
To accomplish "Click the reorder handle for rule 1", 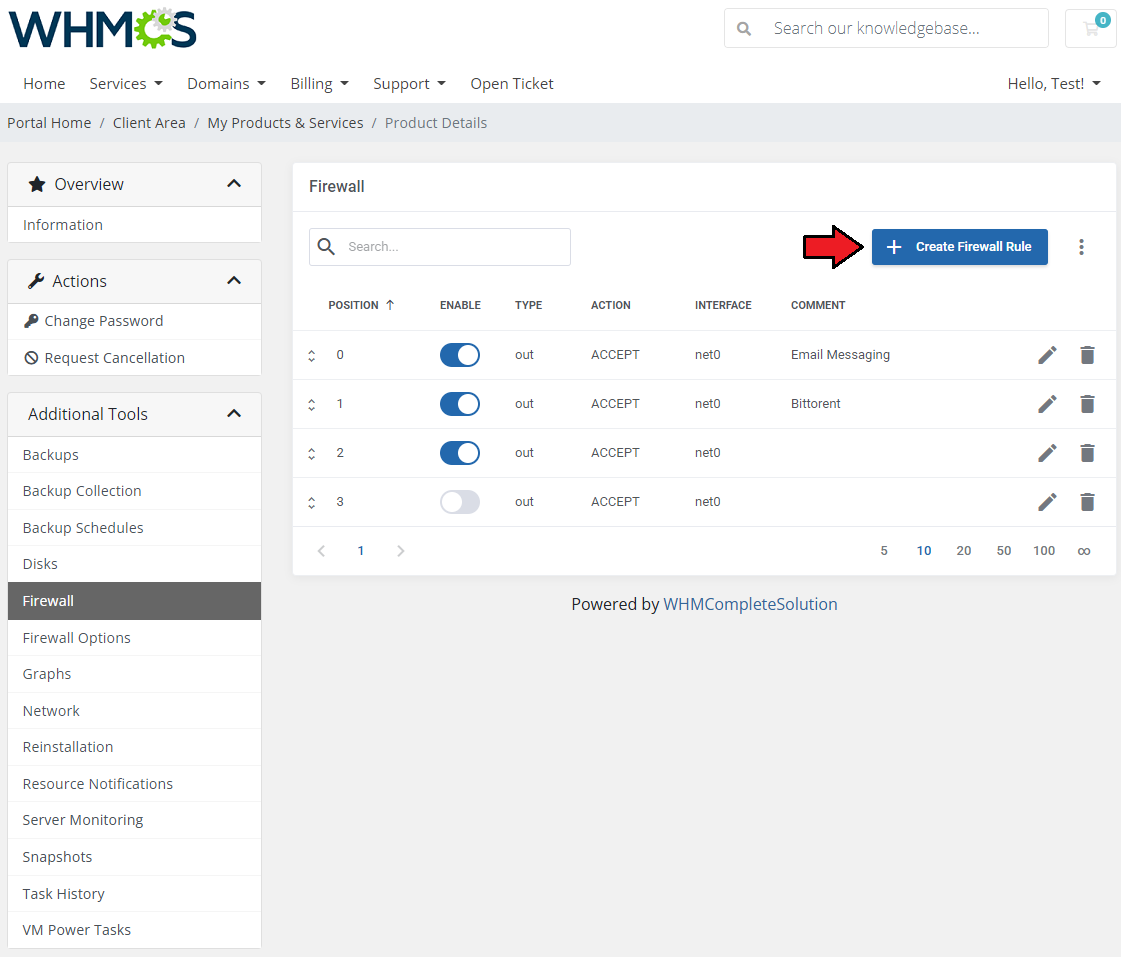I will tap(312, 405).
